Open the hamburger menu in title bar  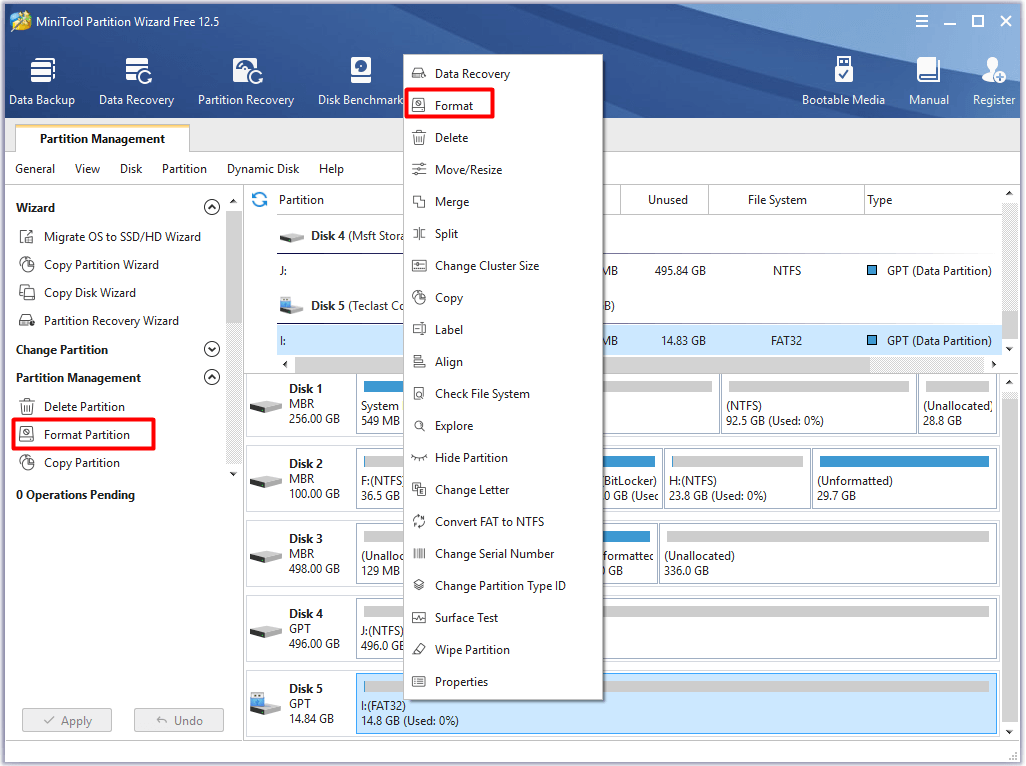tap(921, 22)
